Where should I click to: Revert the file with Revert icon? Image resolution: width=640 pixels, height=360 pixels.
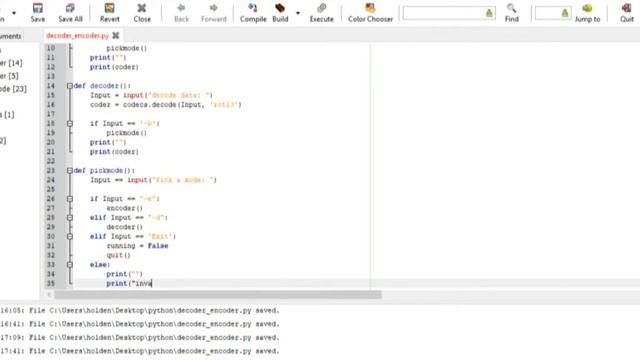coord(109,12)
